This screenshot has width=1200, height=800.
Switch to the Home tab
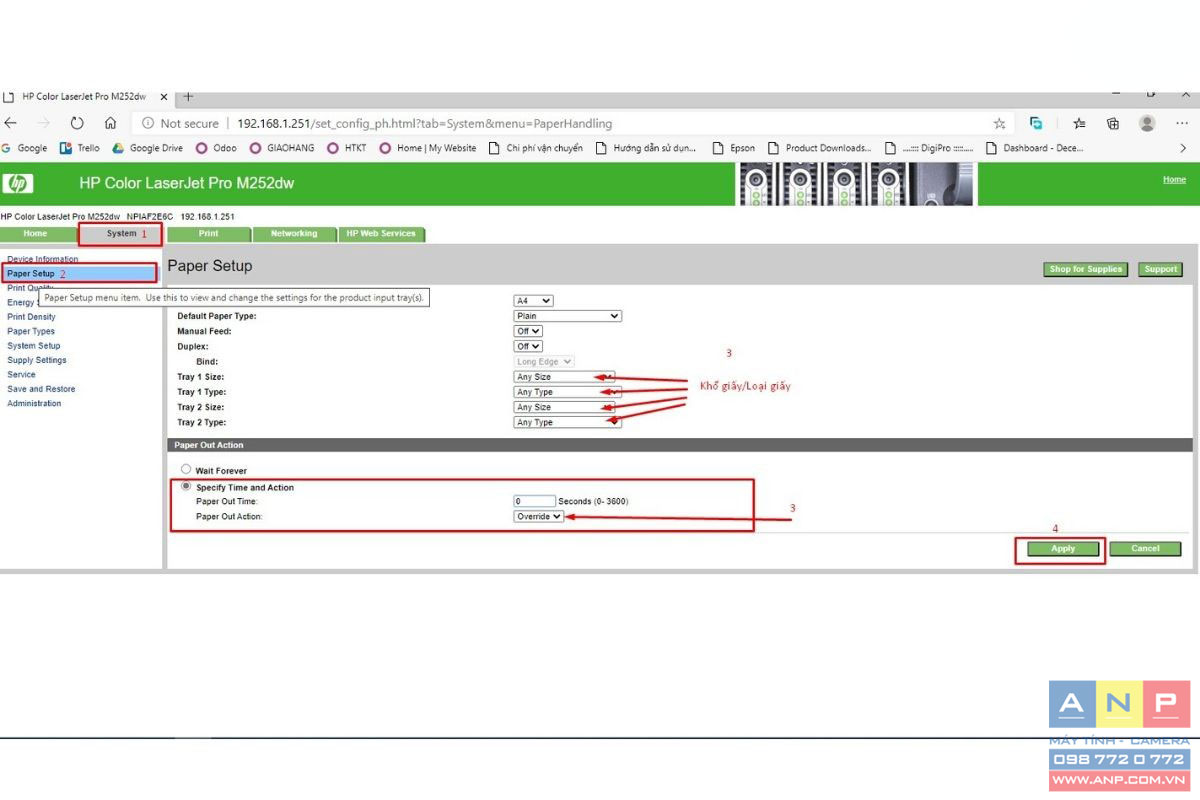(35, 234)
